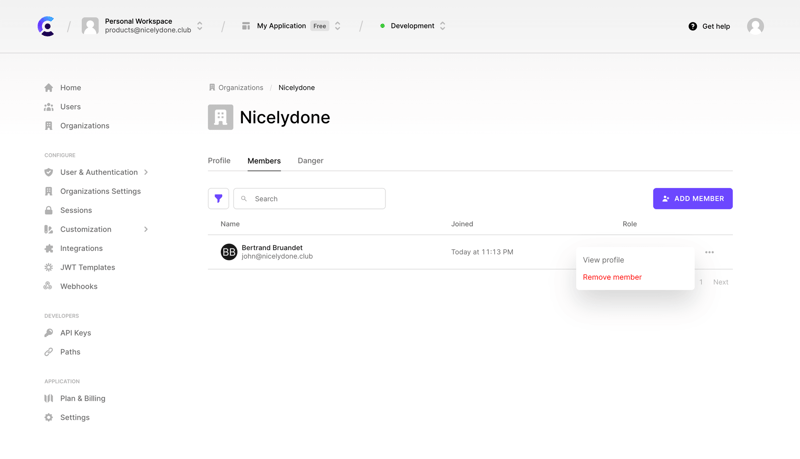The image size is (800, 459).
Task: Click the filter funnel button
Action: (218, 198)
